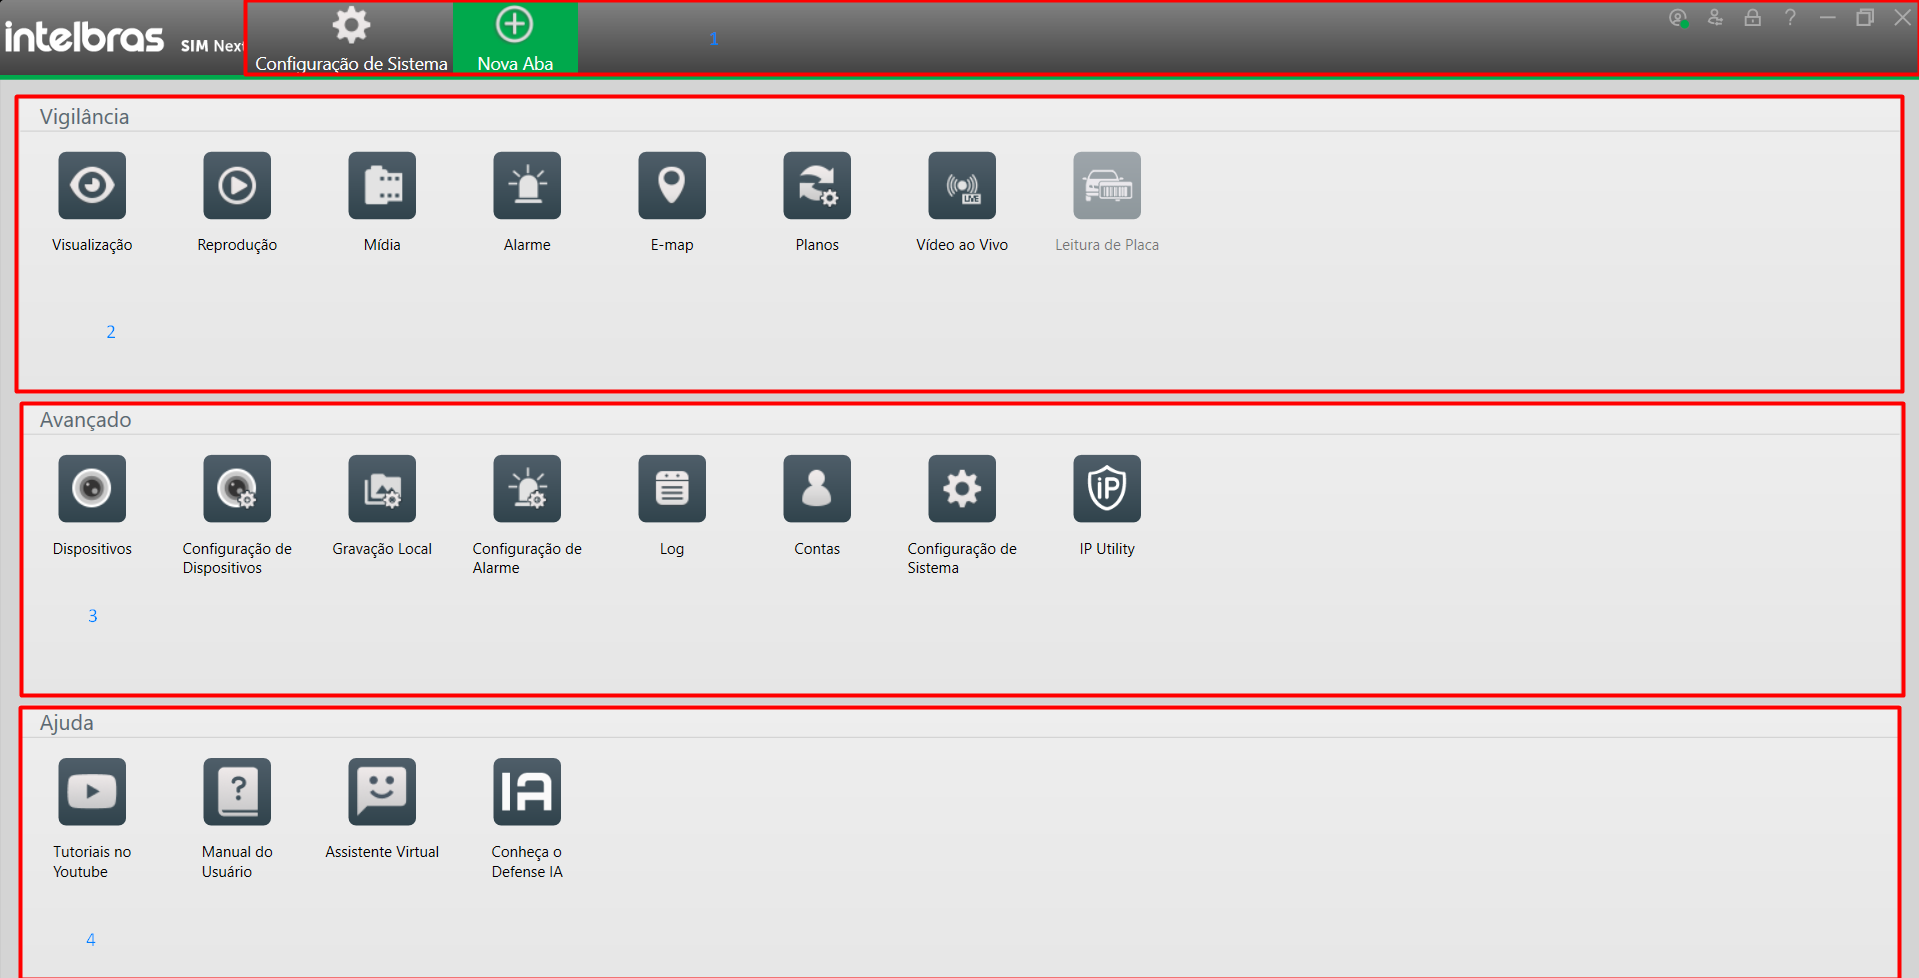Click the switch user icon
Viewport: 1919px width, 978px height.
[1715, 18]
